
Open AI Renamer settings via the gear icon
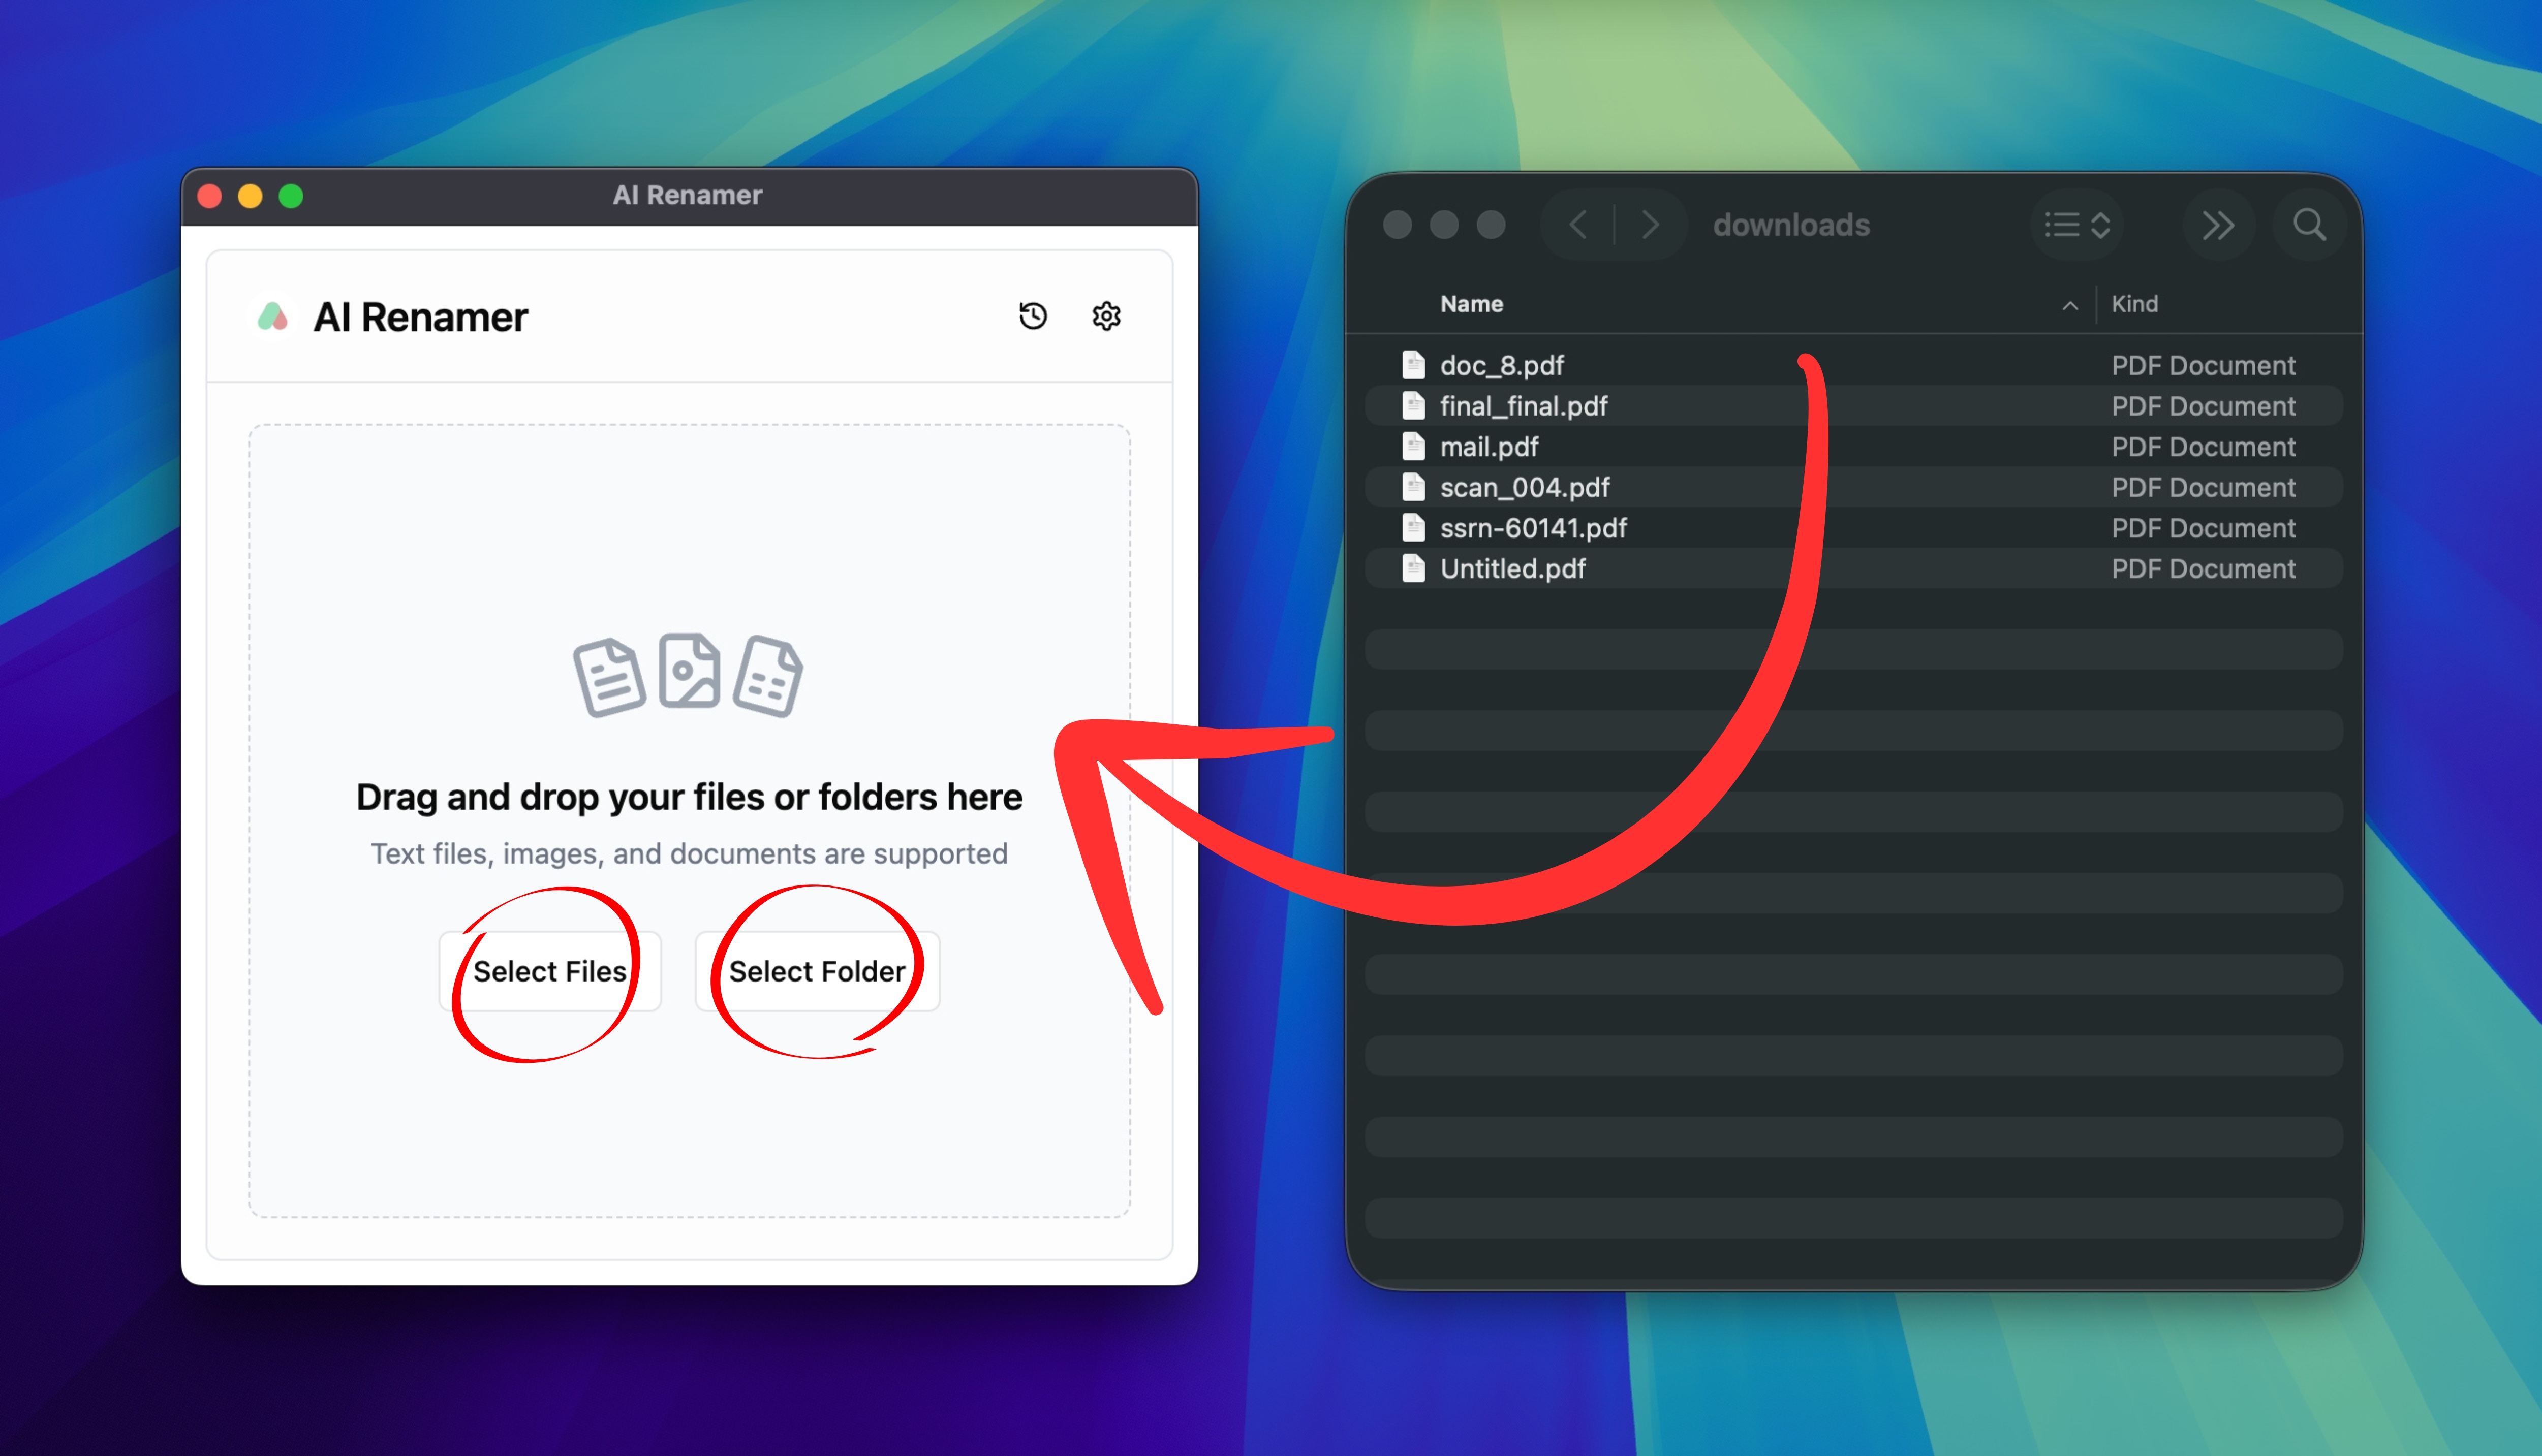(1107, 317)
